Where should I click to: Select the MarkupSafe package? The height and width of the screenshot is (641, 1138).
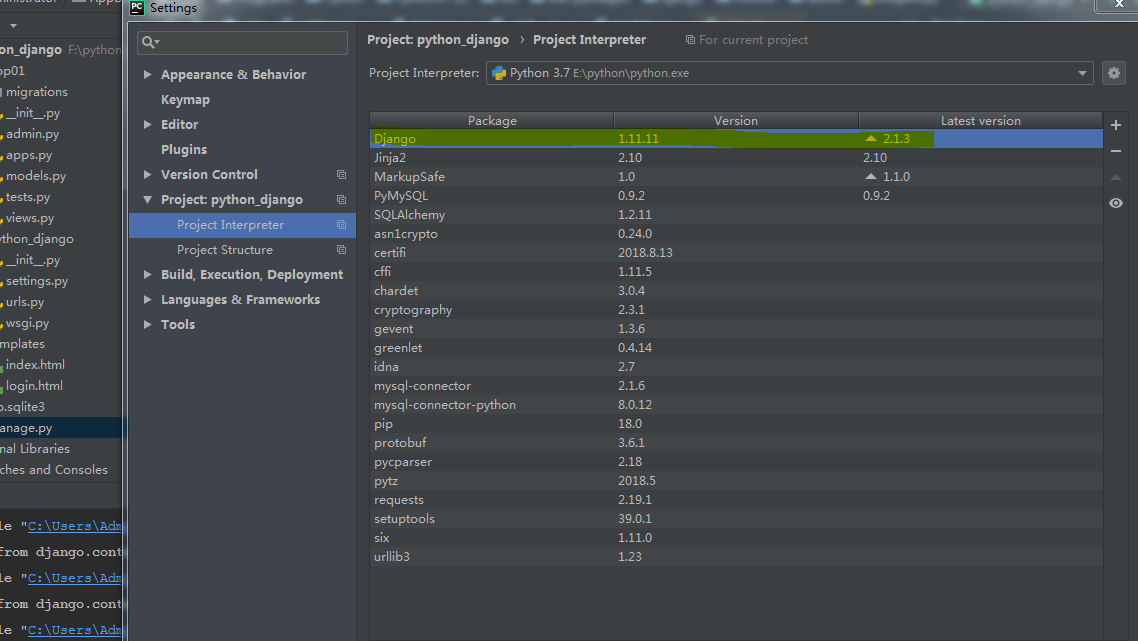736,176
